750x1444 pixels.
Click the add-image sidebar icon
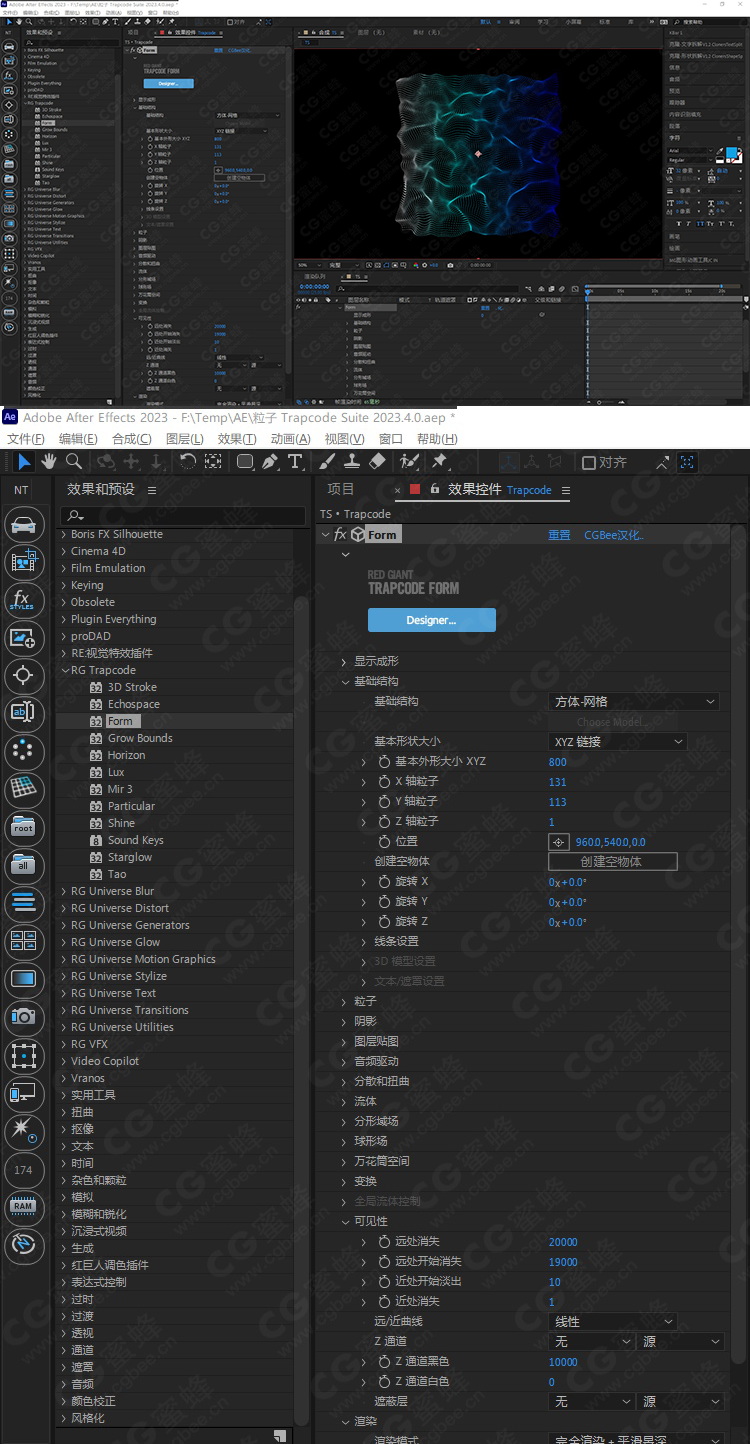tap(23, 638)
